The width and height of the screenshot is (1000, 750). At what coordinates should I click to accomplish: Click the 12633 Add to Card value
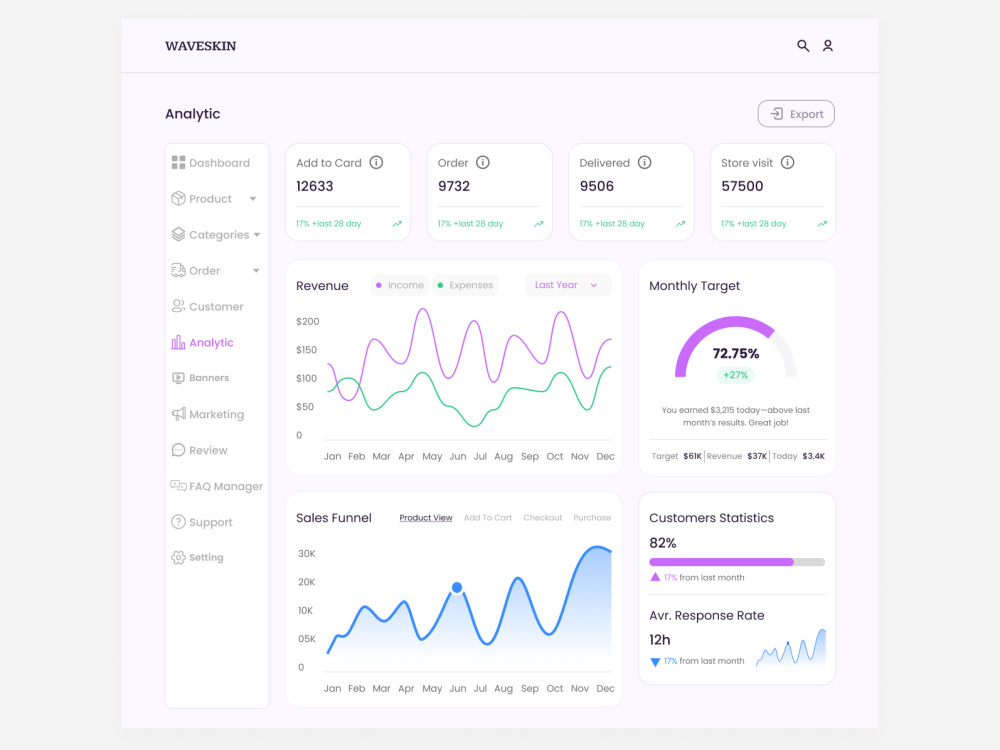click(x=314, y=186)
